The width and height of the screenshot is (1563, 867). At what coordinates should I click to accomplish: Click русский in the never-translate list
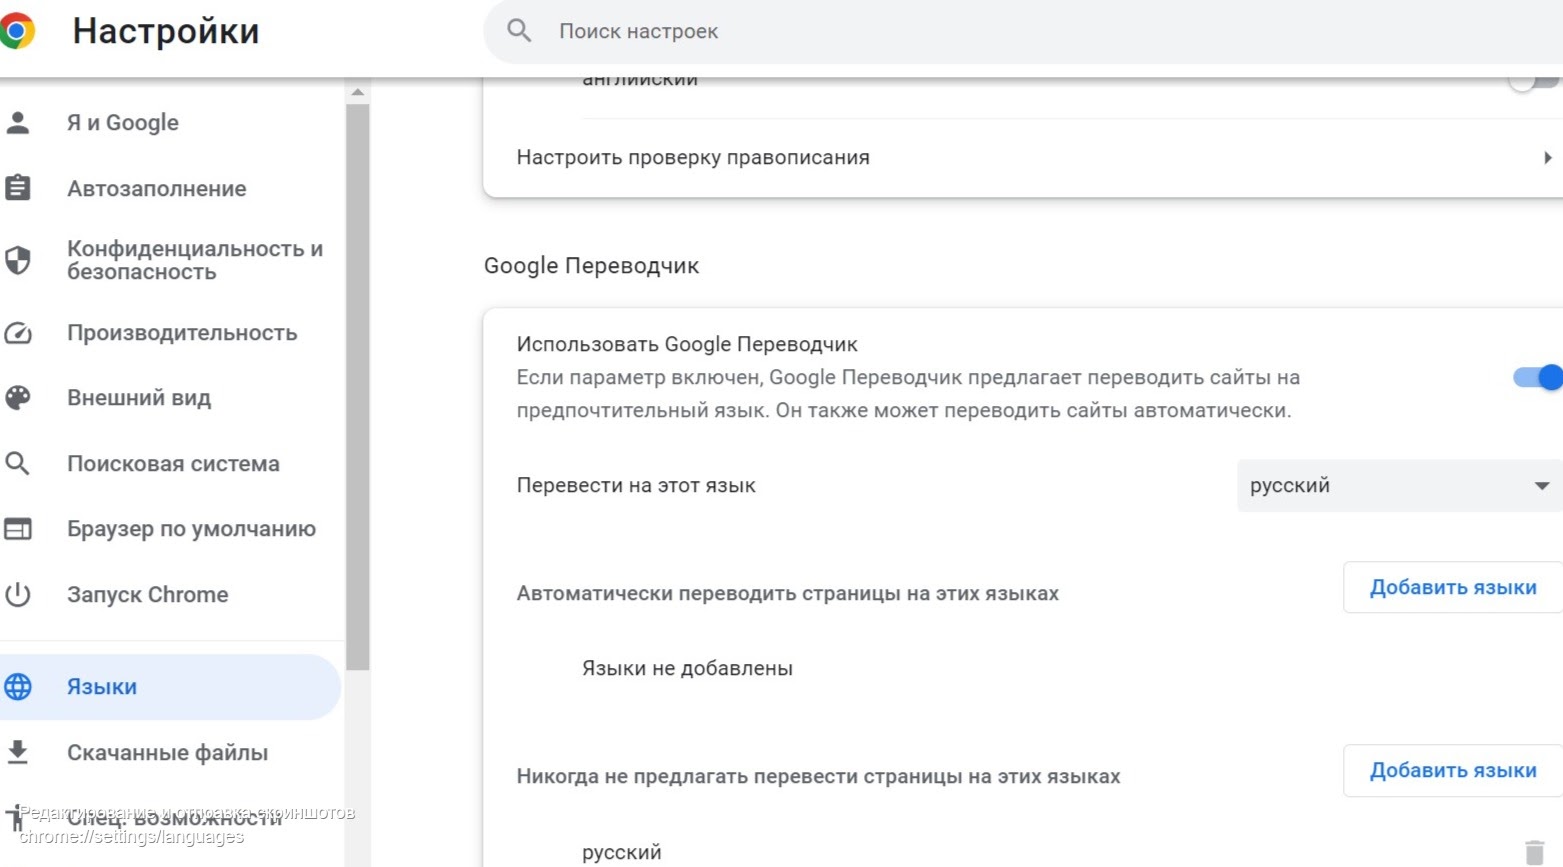coord(622,852)
